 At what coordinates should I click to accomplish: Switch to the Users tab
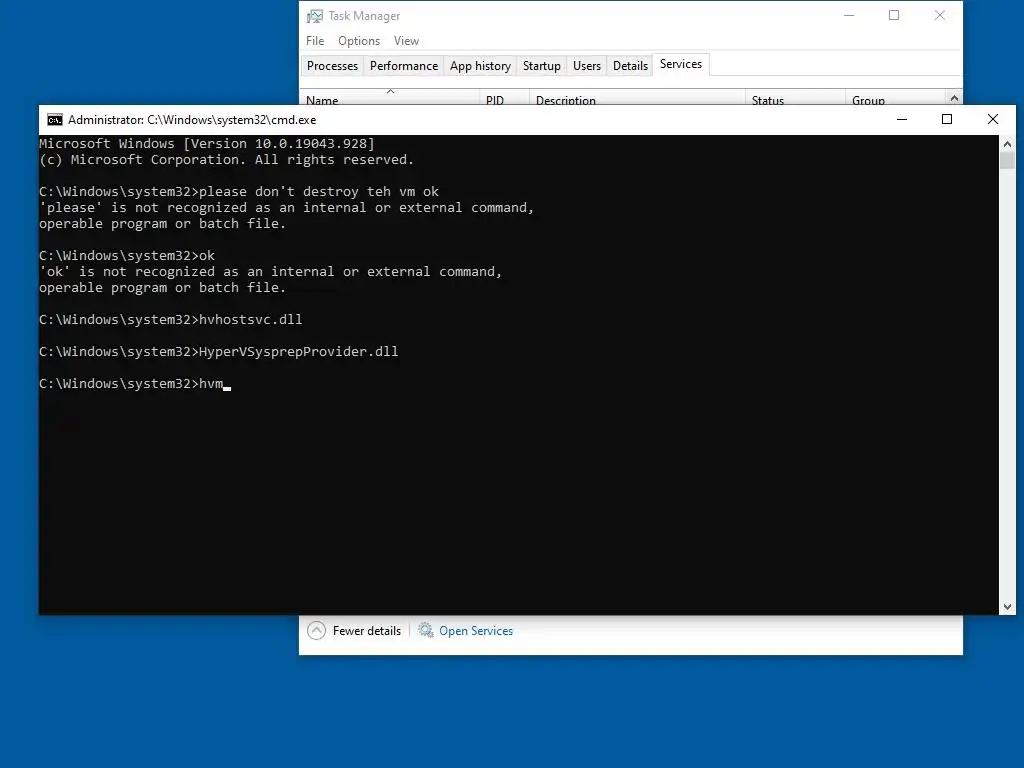[586, 66]
